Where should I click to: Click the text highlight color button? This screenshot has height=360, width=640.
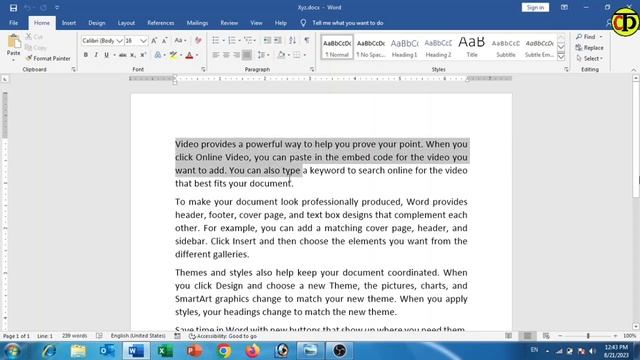point(174,55)
